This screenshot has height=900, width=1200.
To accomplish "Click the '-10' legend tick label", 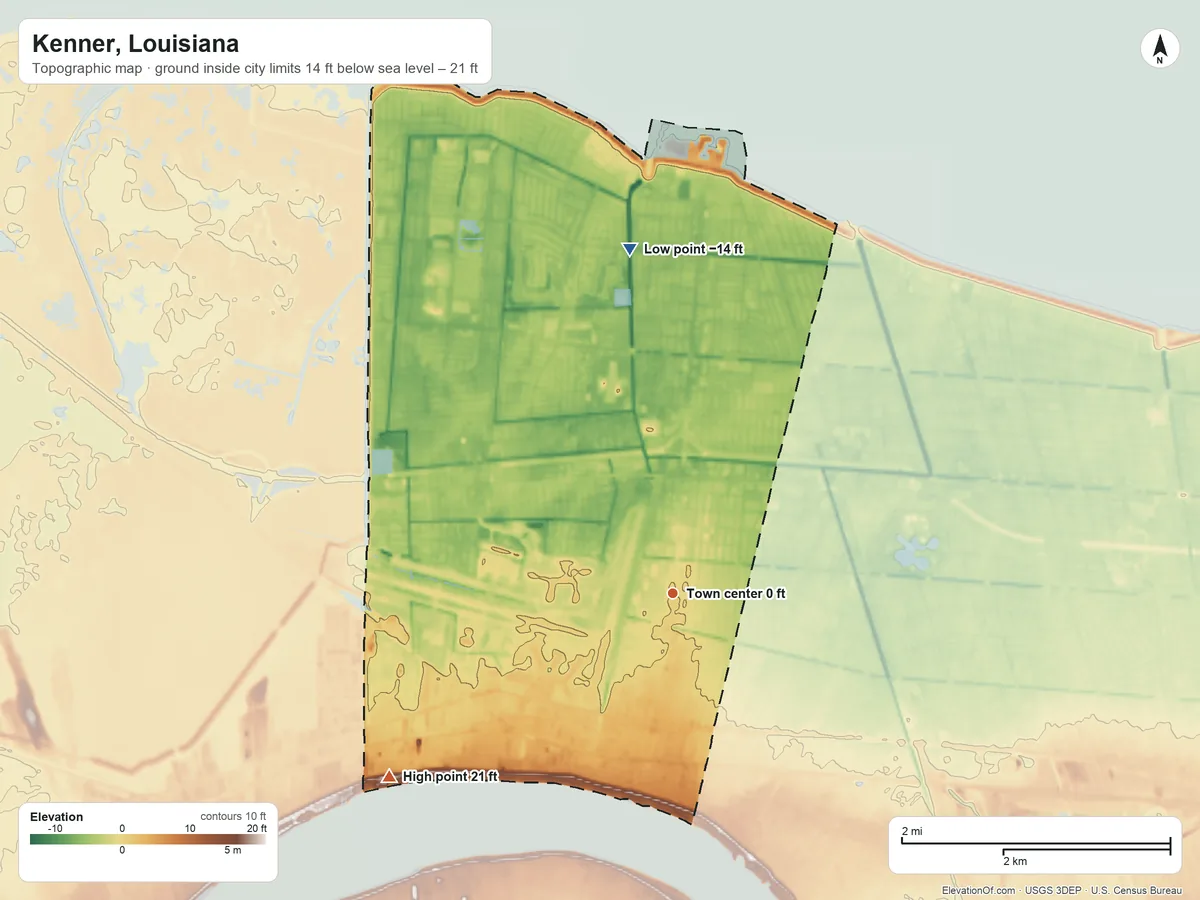I will tap(55, 829).
